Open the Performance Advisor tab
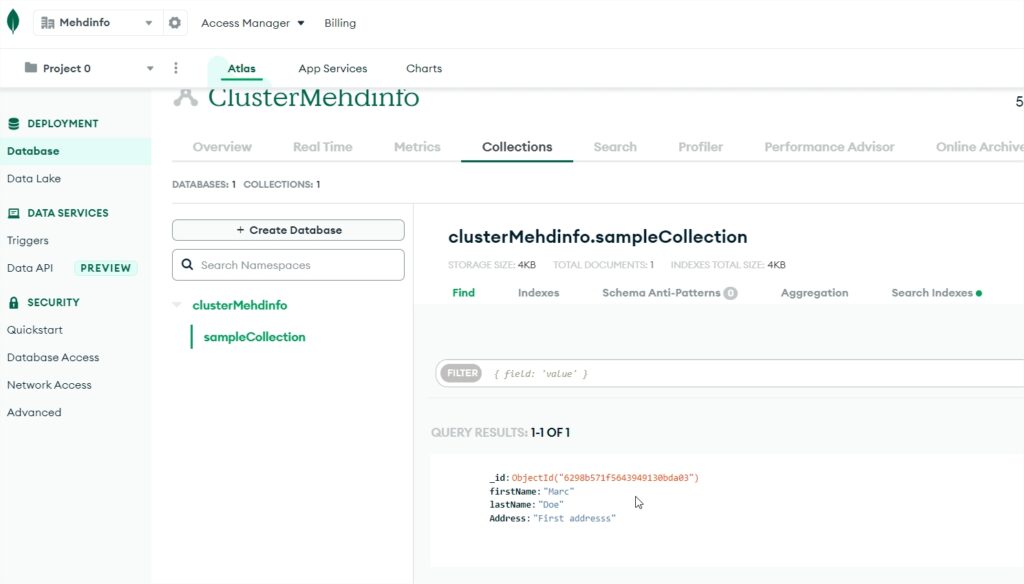1024x584 pixels. 829,147
